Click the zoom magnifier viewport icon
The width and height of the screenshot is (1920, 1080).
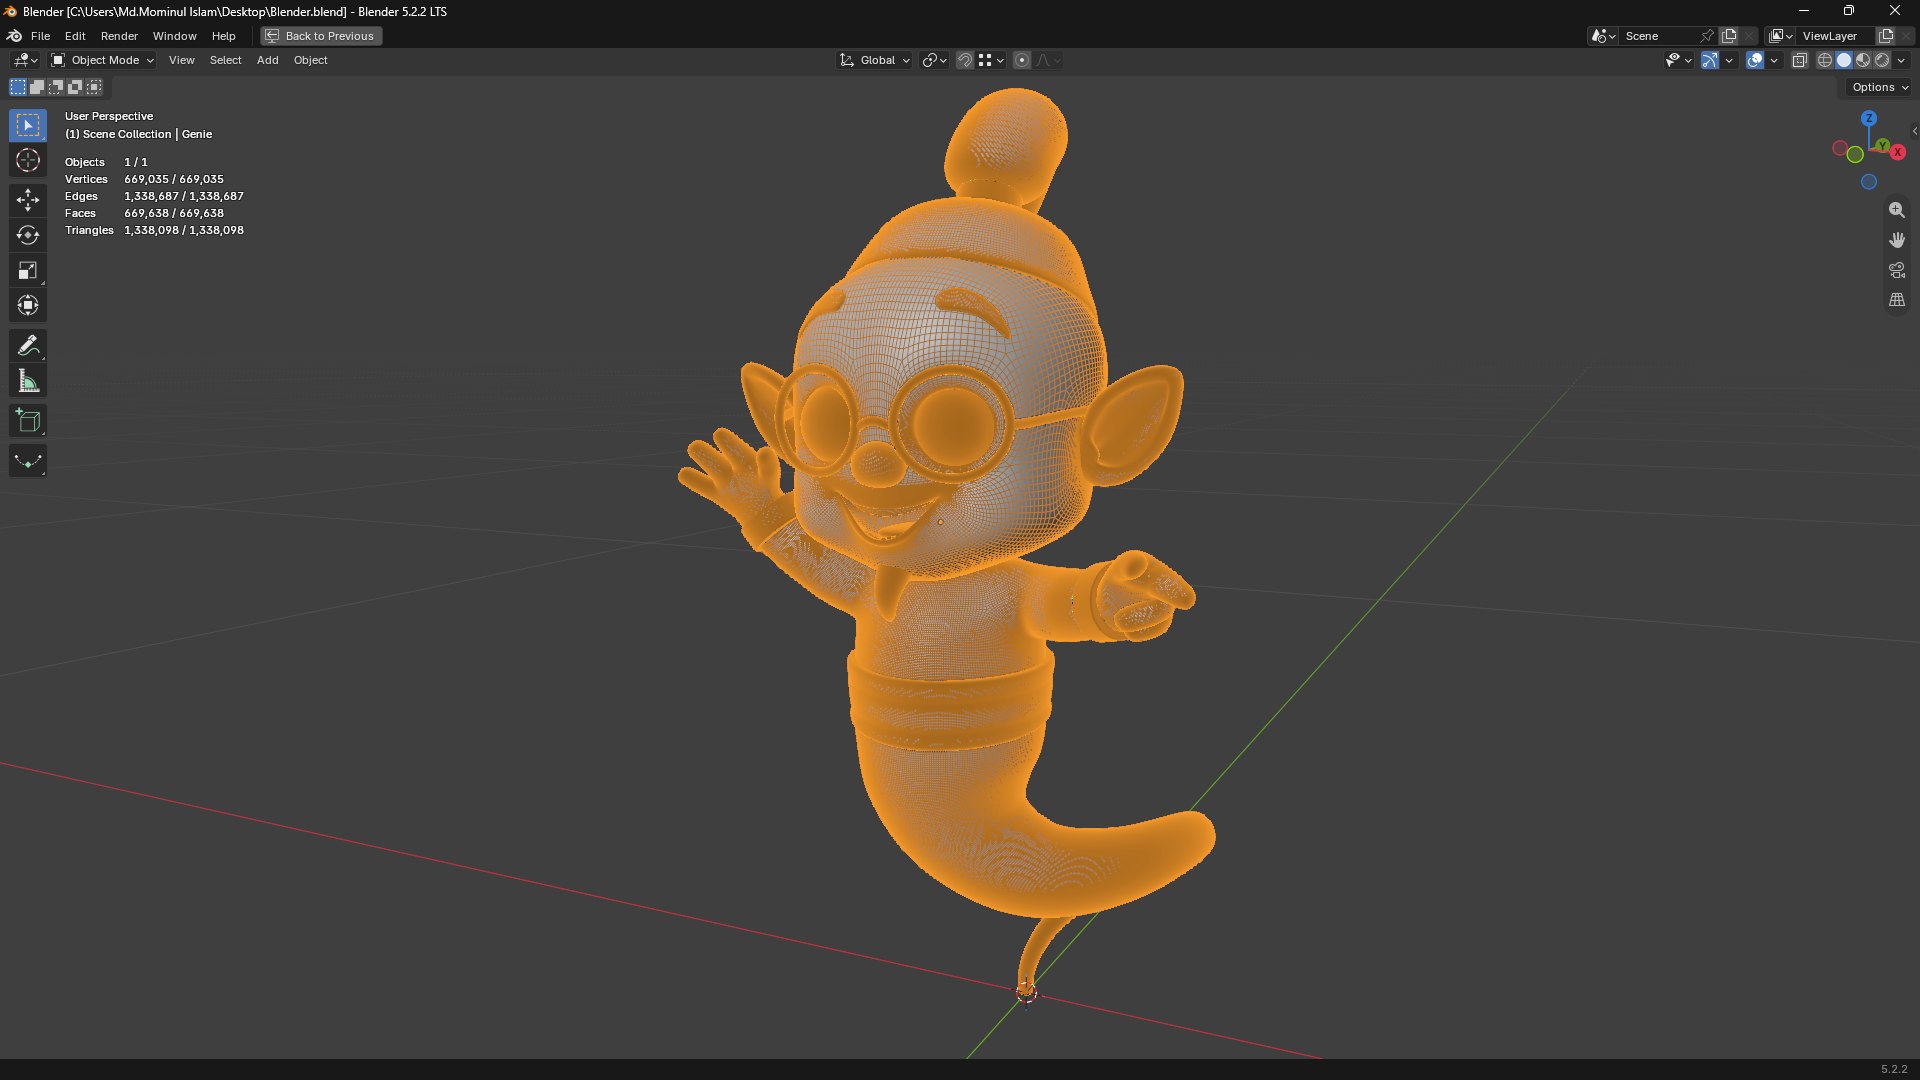pyautogui.click(x=1897, y=210)
